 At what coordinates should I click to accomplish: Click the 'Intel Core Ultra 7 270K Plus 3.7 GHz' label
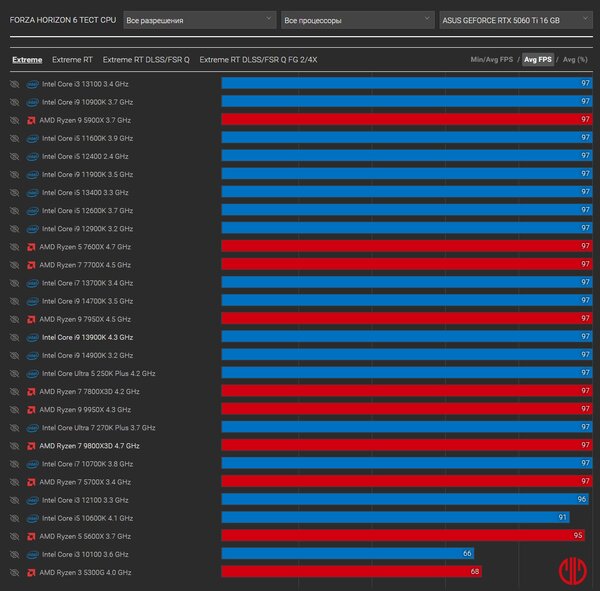coord(99,428)
